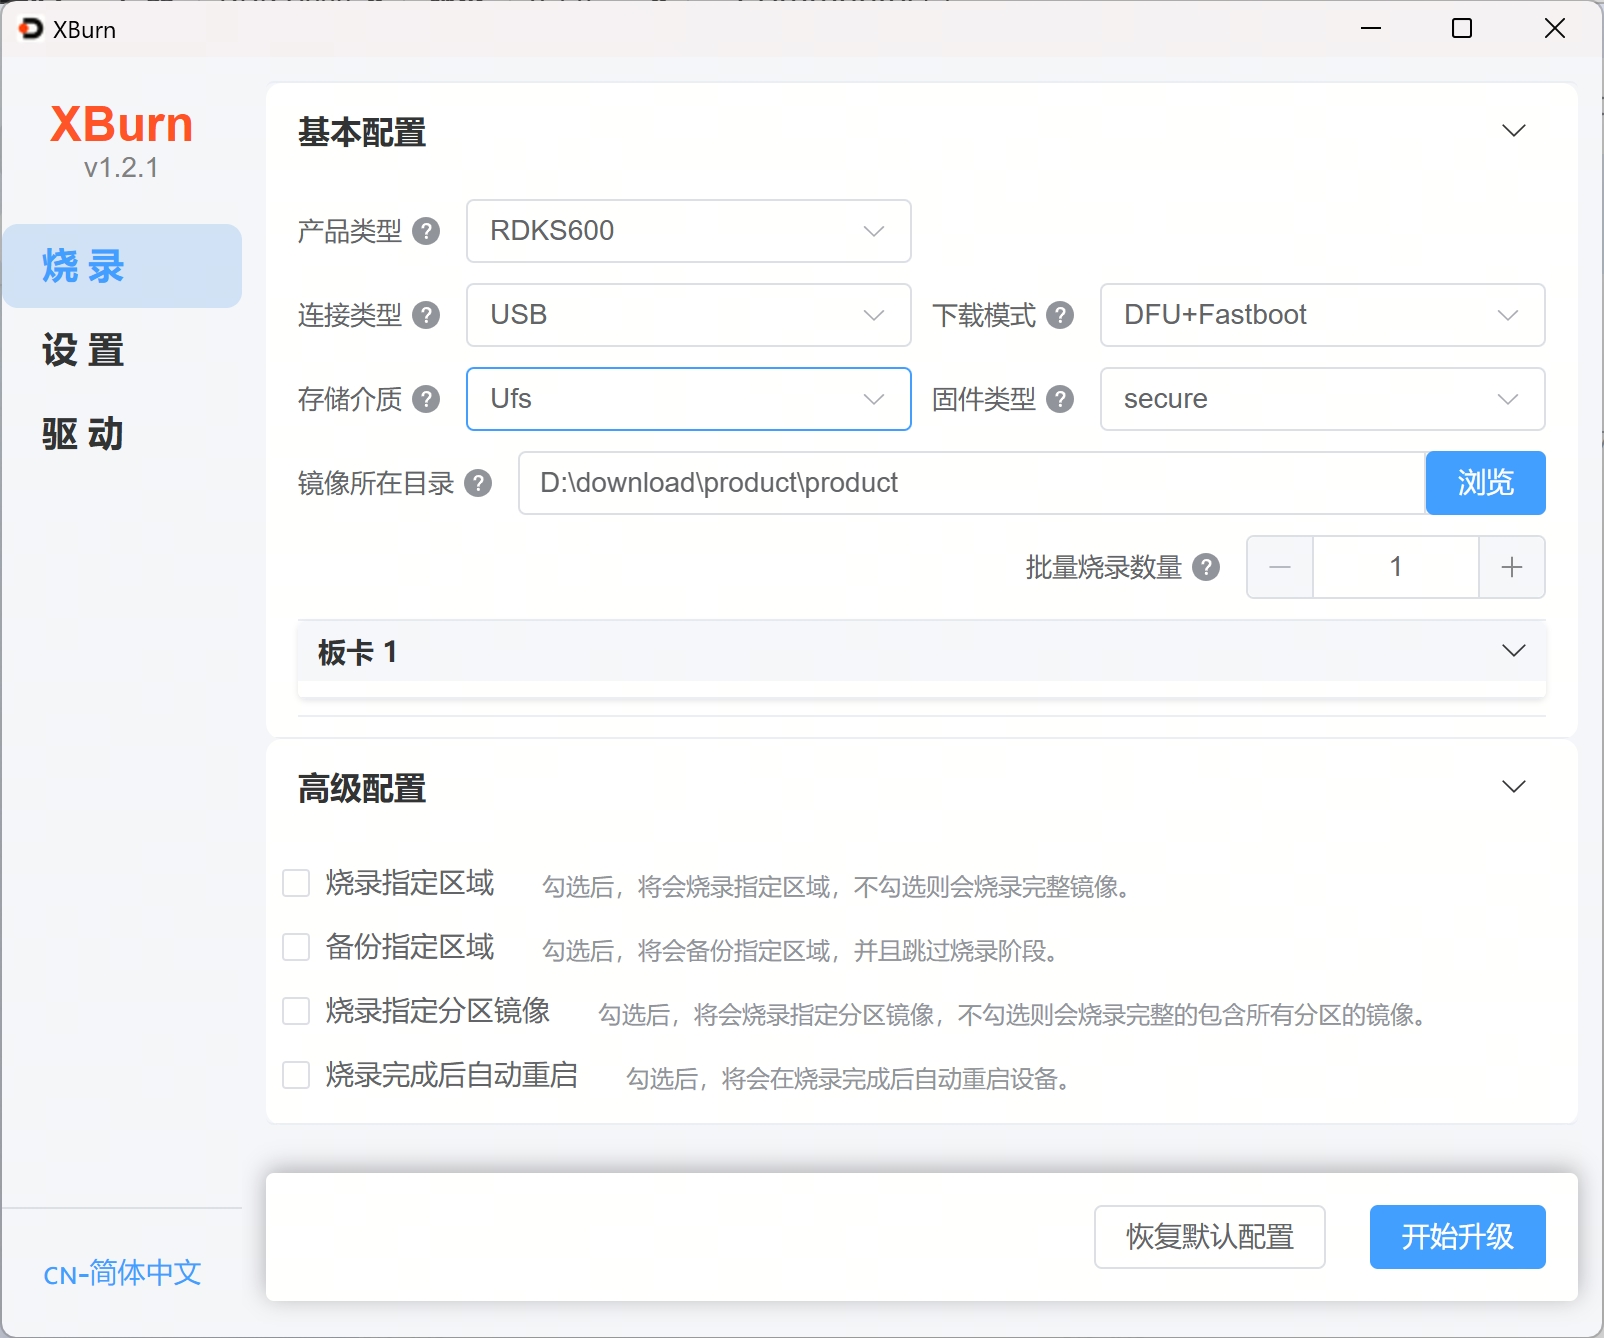
Task: Collapse the 基本配置 section chevron
Action: click(x=1514, y=131)
